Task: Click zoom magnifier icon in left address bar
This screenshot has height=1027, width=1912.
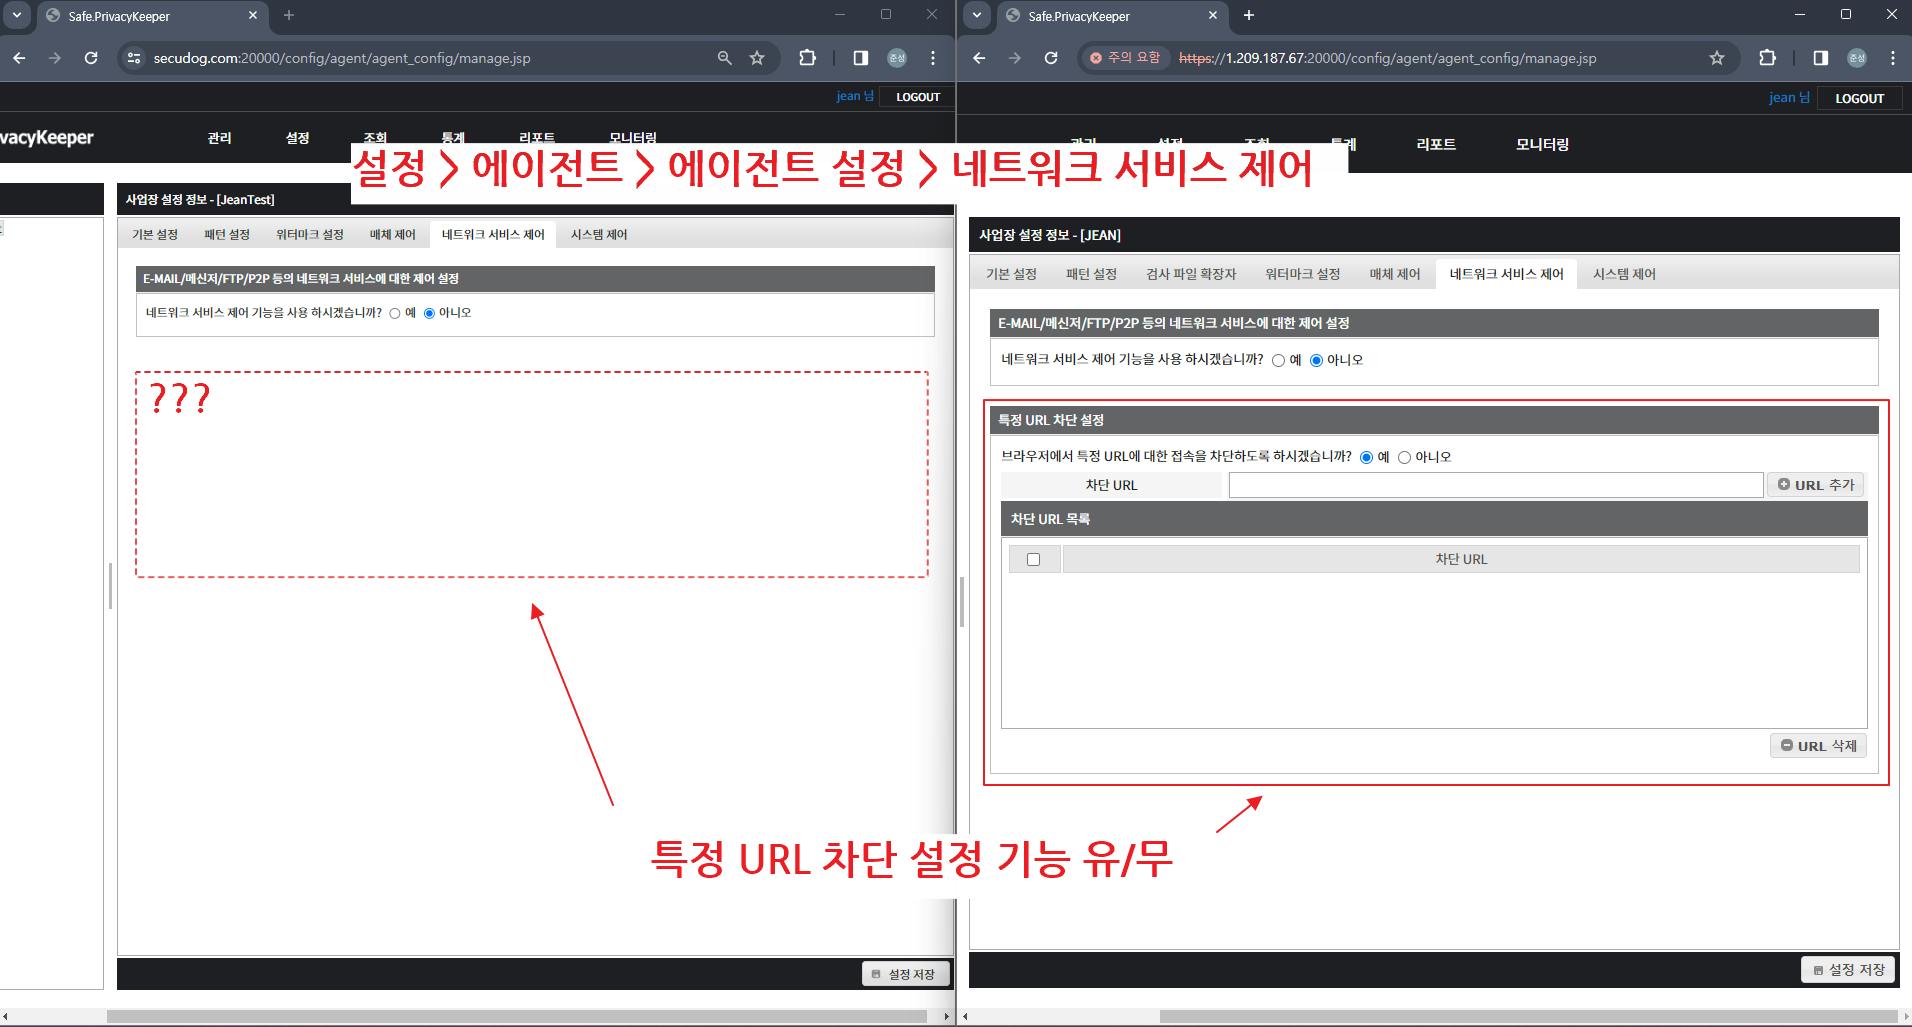Action: click(725, 58)
